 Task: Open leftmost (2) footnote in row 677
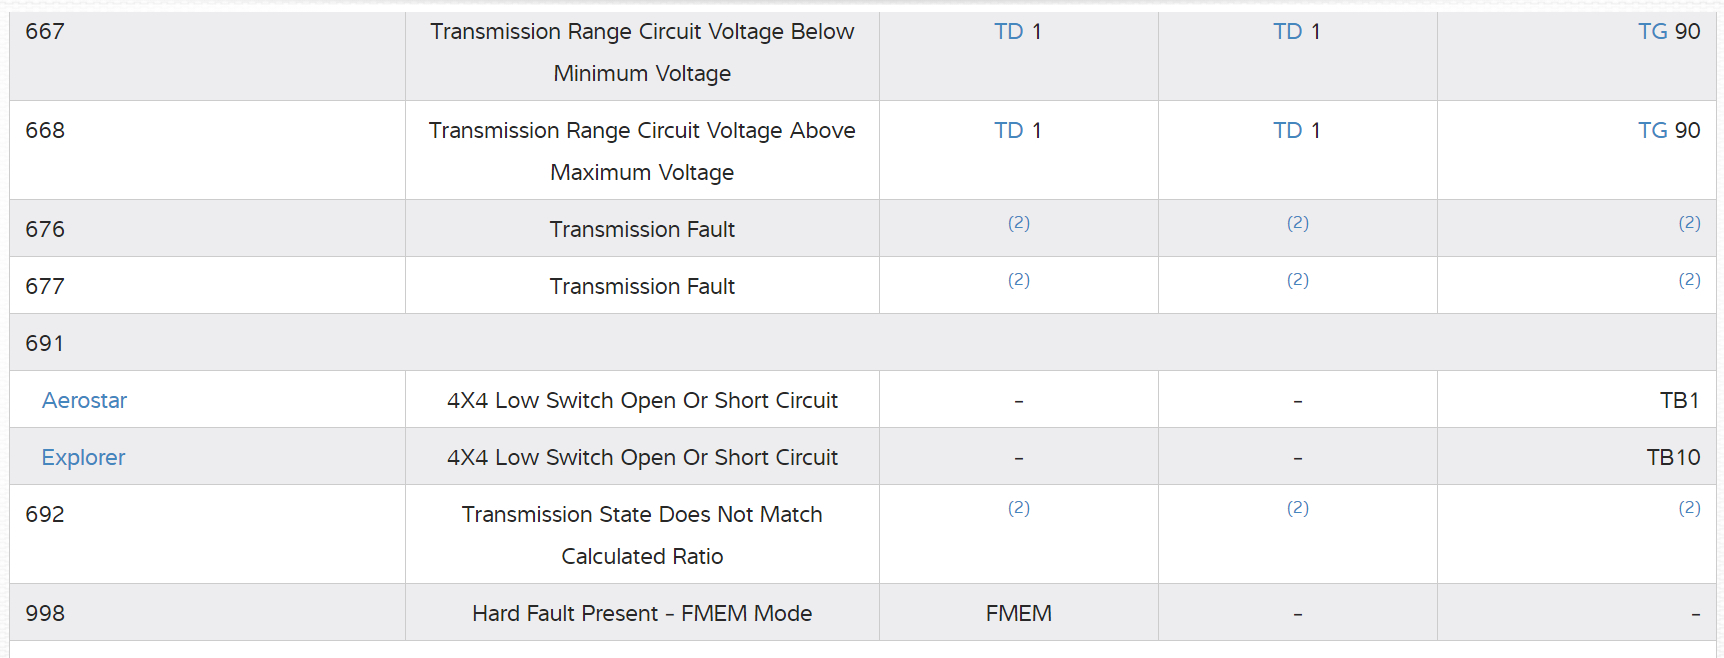(x=1018, y=280)
